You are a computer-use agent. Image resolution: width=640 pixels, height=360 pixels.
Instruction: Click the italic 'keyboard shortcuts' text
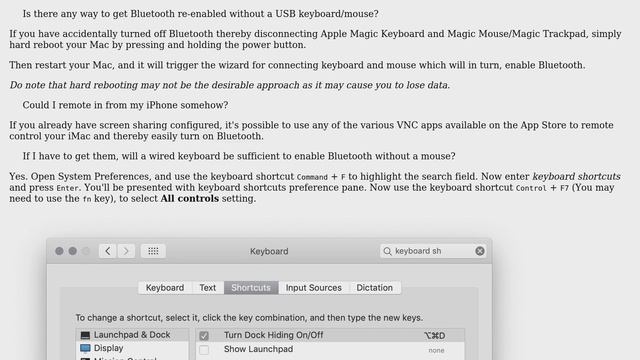576,176
